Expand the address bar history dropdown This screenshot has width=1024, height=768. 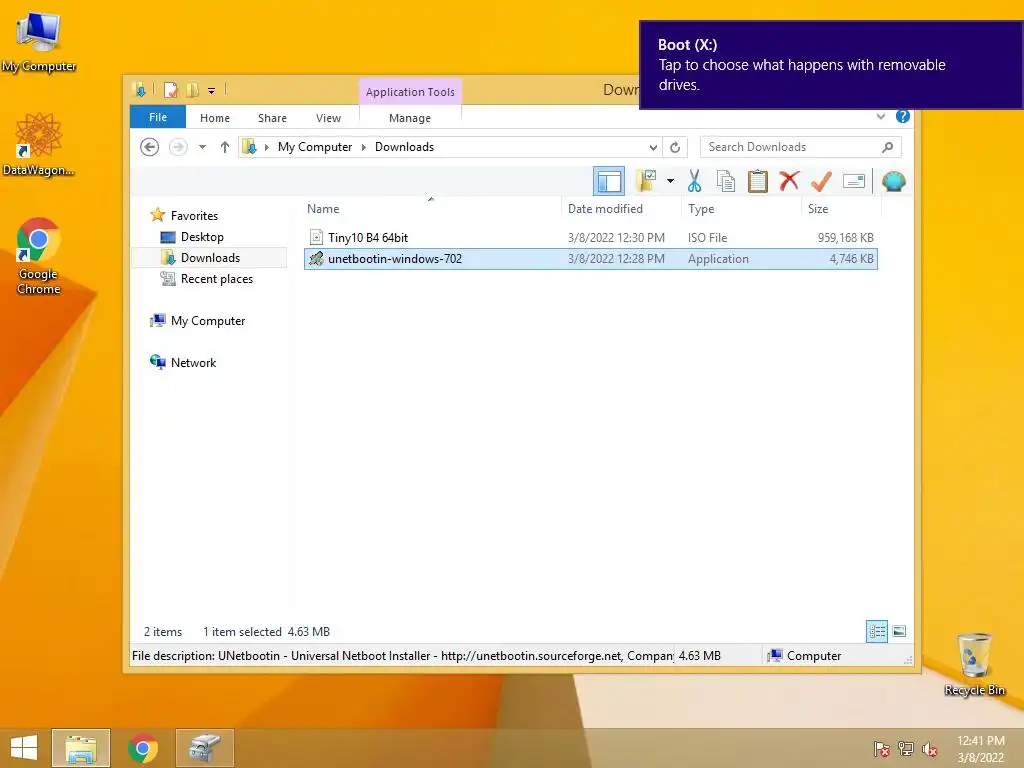653,148
